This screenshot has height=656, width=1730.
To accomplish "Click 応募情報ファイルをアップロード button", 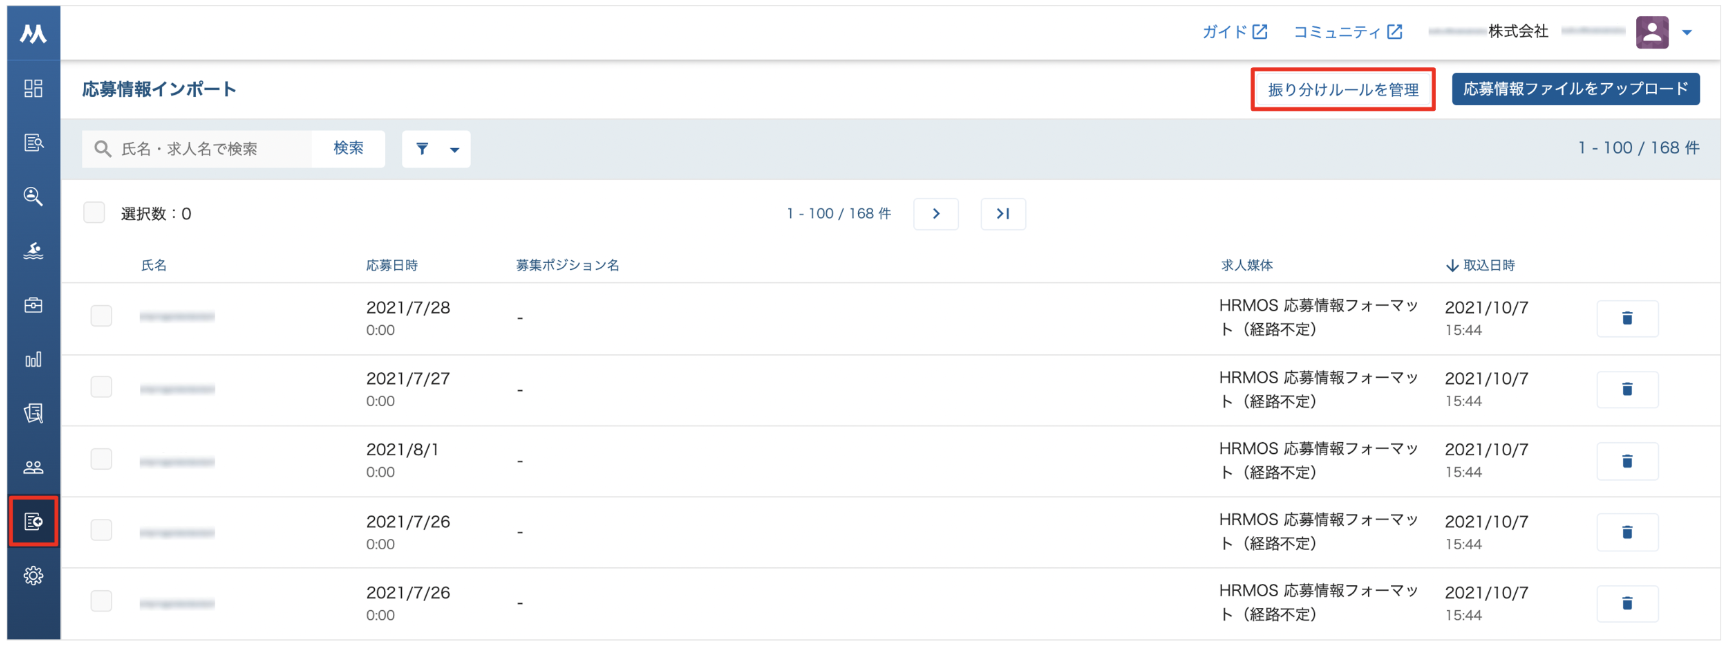I will (x=1575, y=89).
